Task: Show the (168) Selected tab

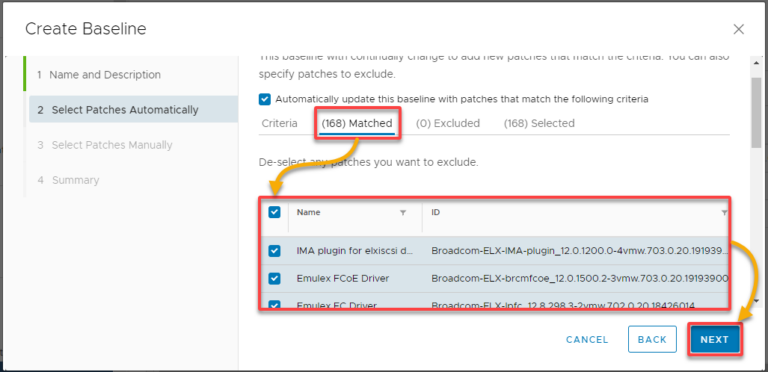Action: click(539, 123)
